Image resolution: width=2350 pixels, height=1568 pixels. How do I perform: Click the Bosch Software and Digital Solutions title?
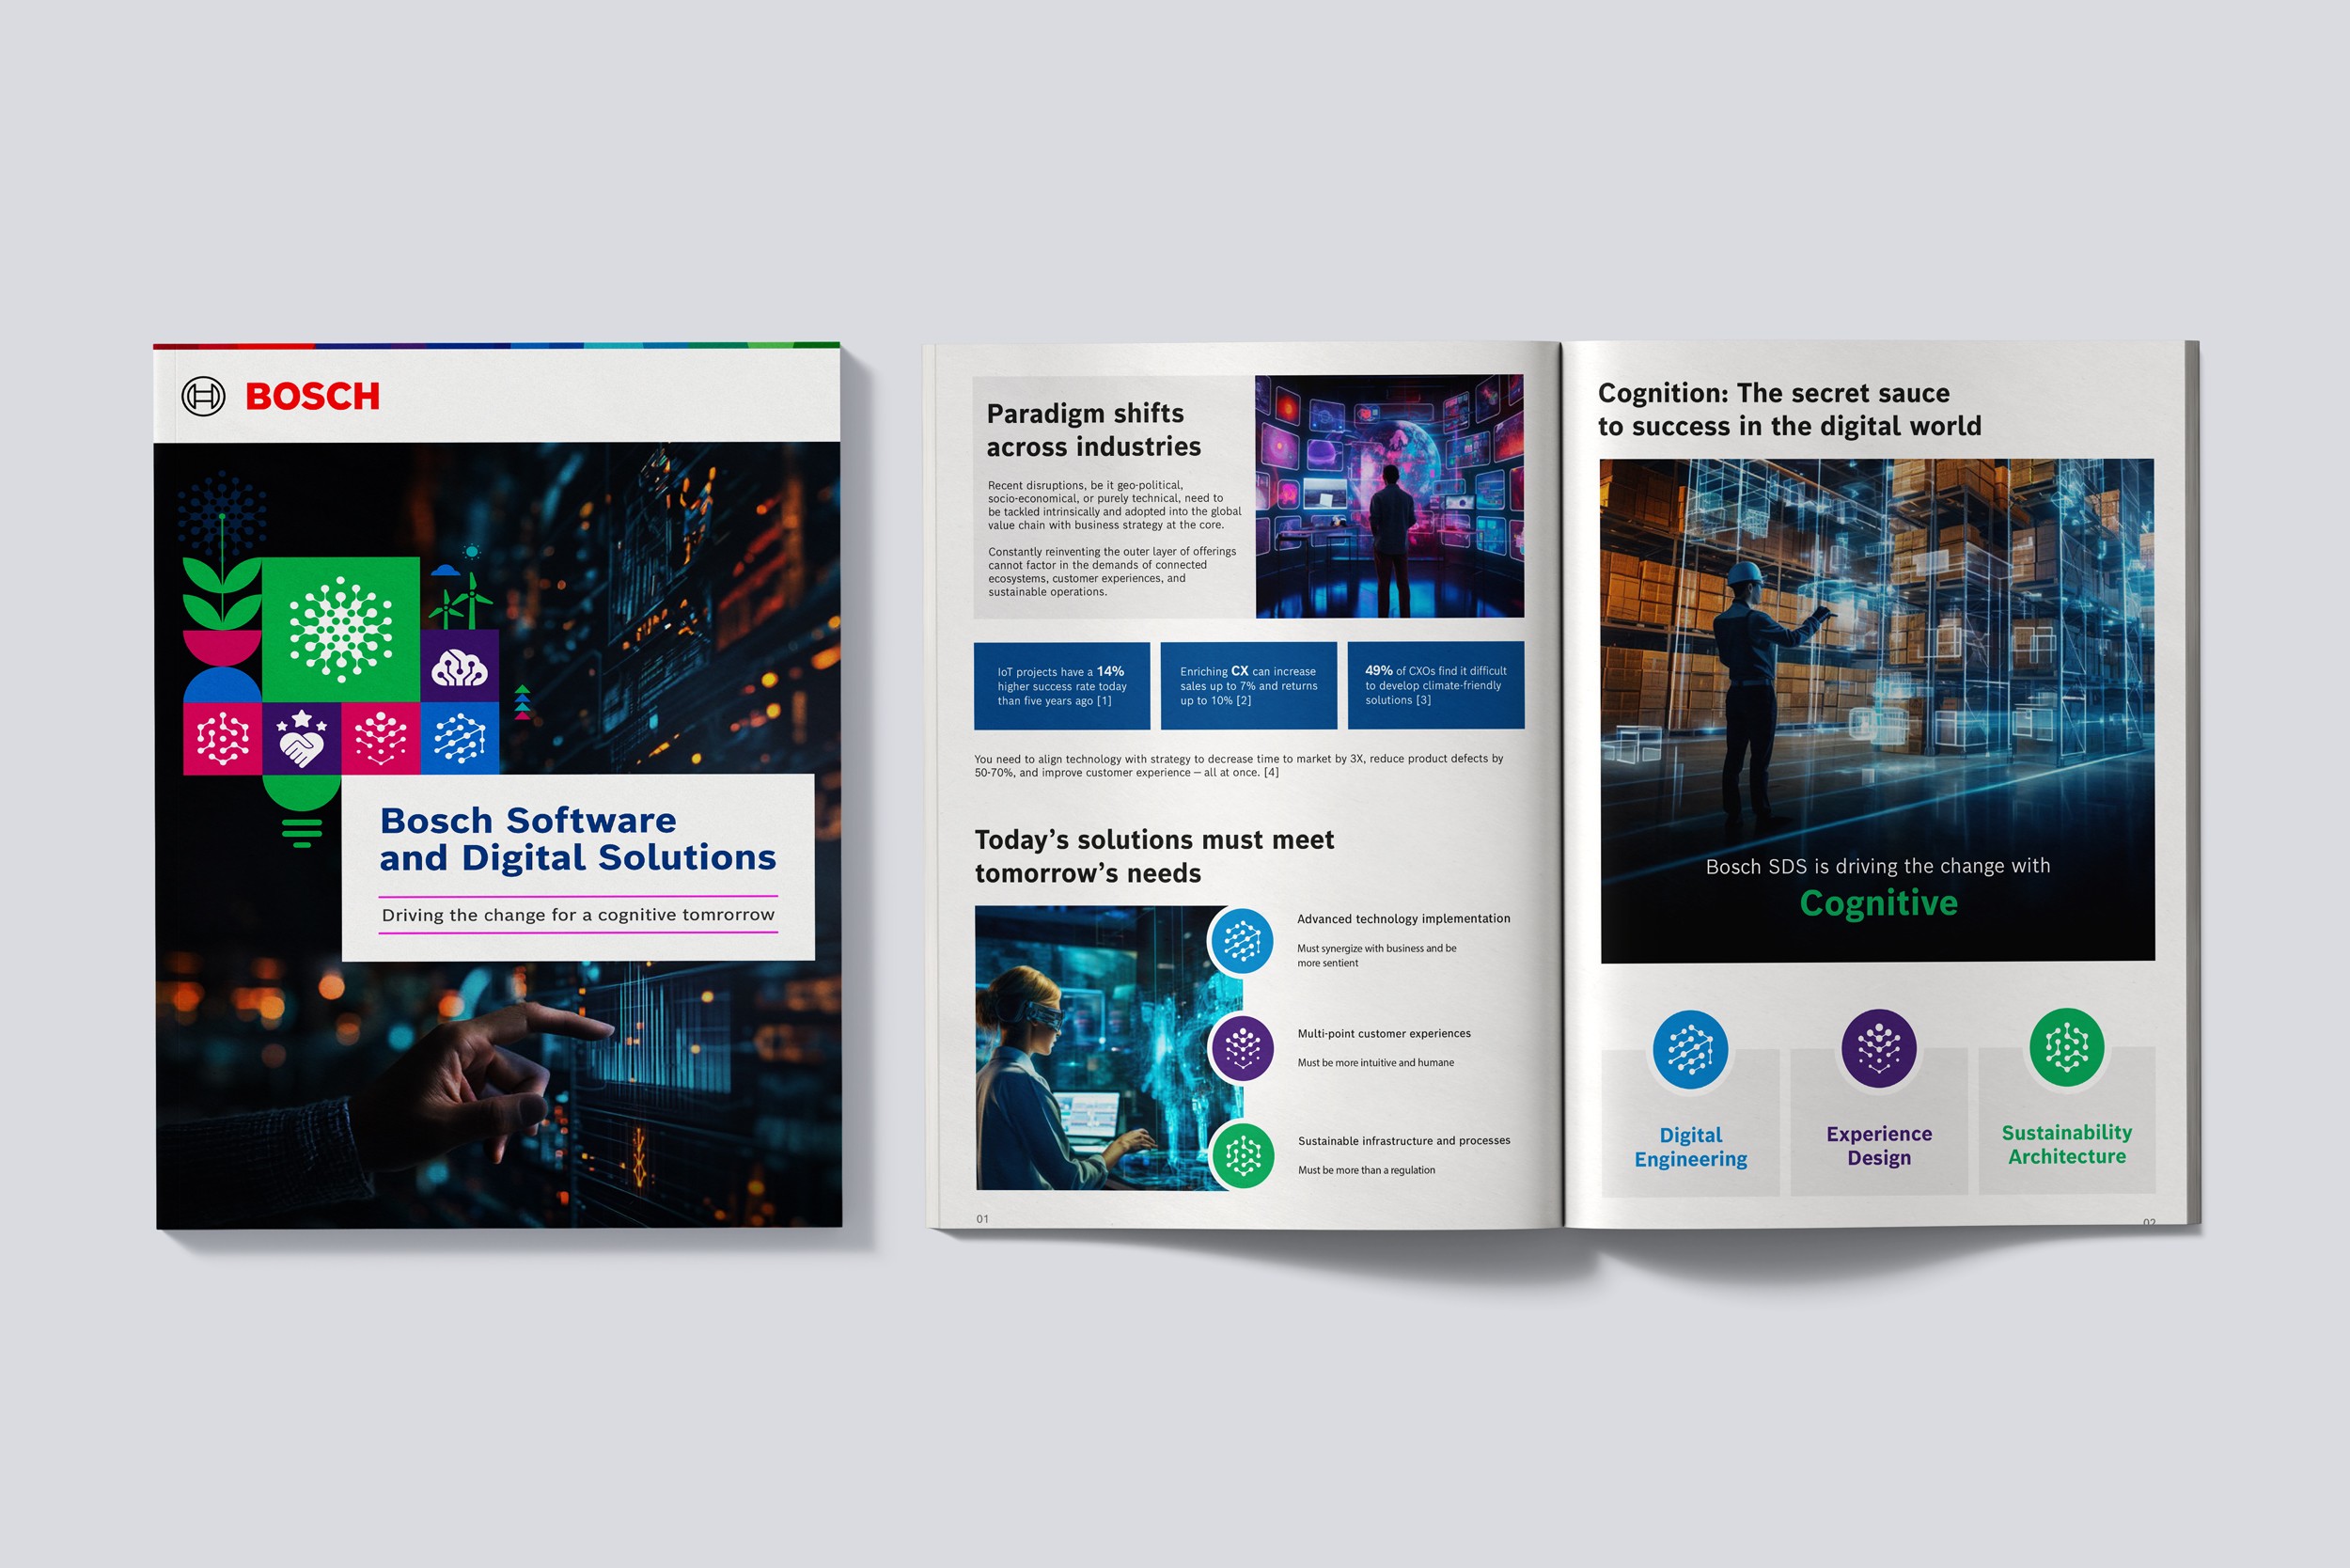[577, 839]
